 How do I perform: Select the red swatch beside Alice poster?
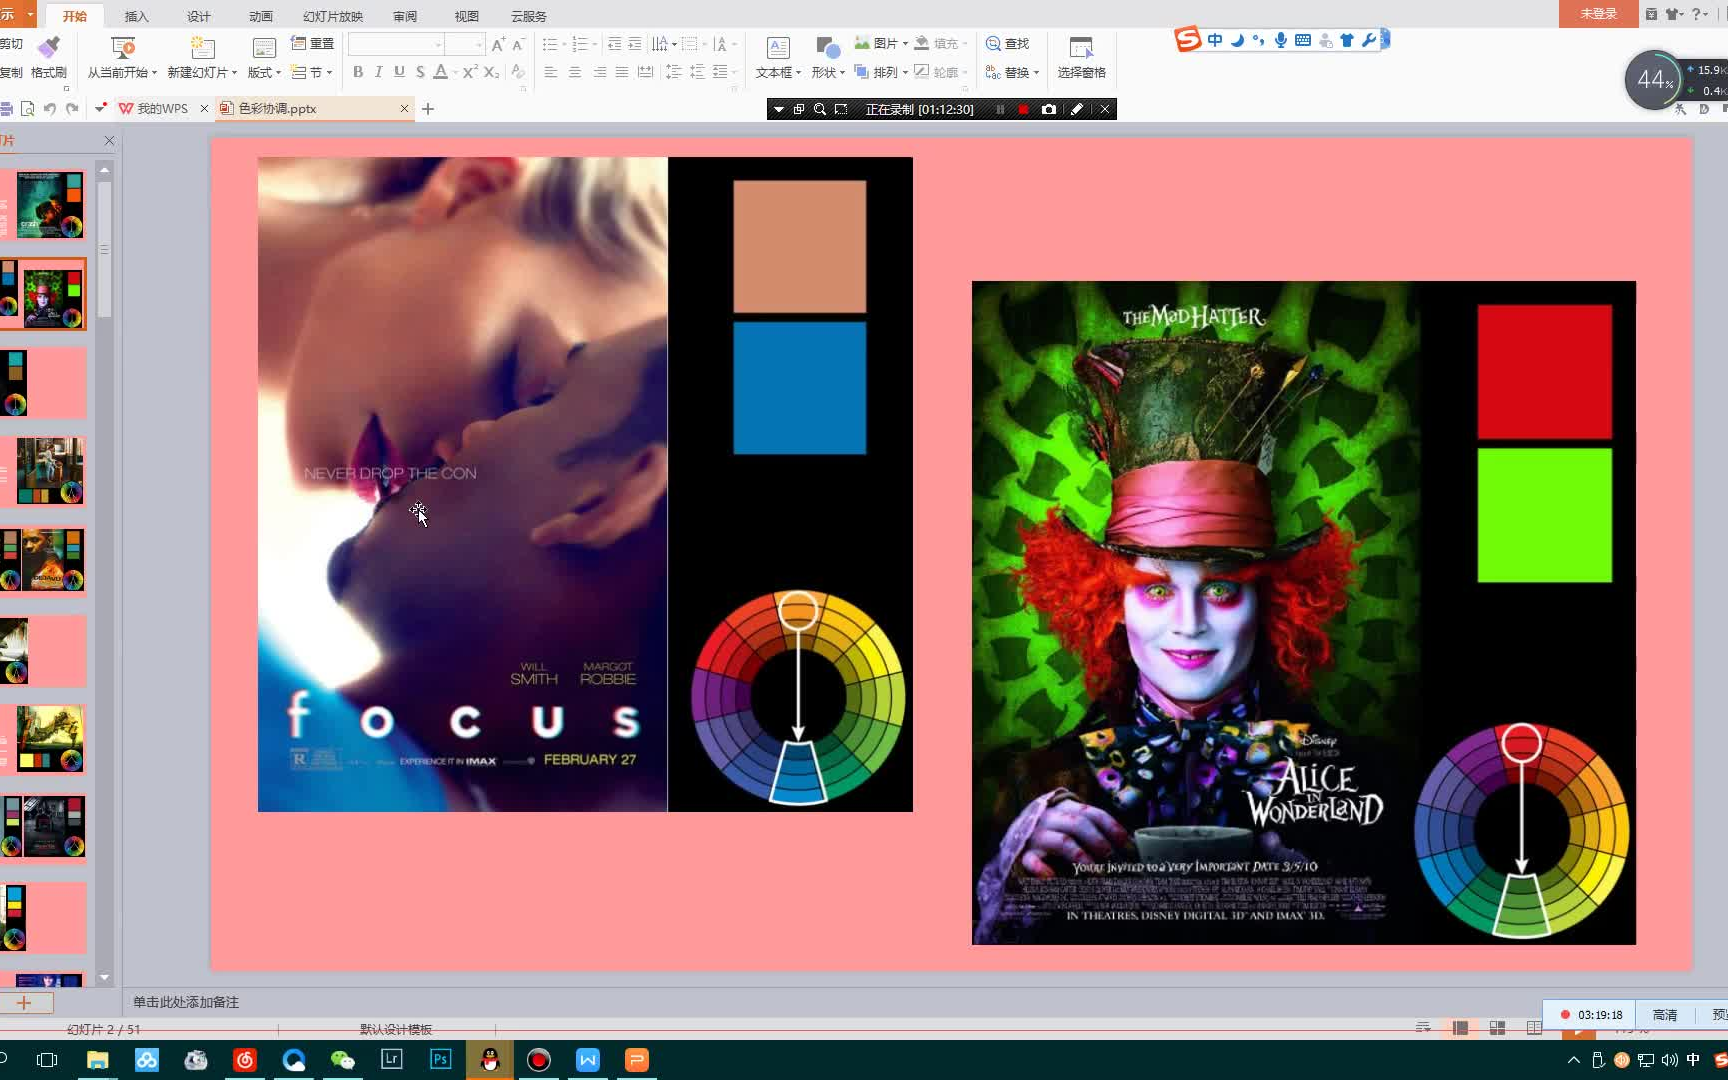tap(1544, 372)
